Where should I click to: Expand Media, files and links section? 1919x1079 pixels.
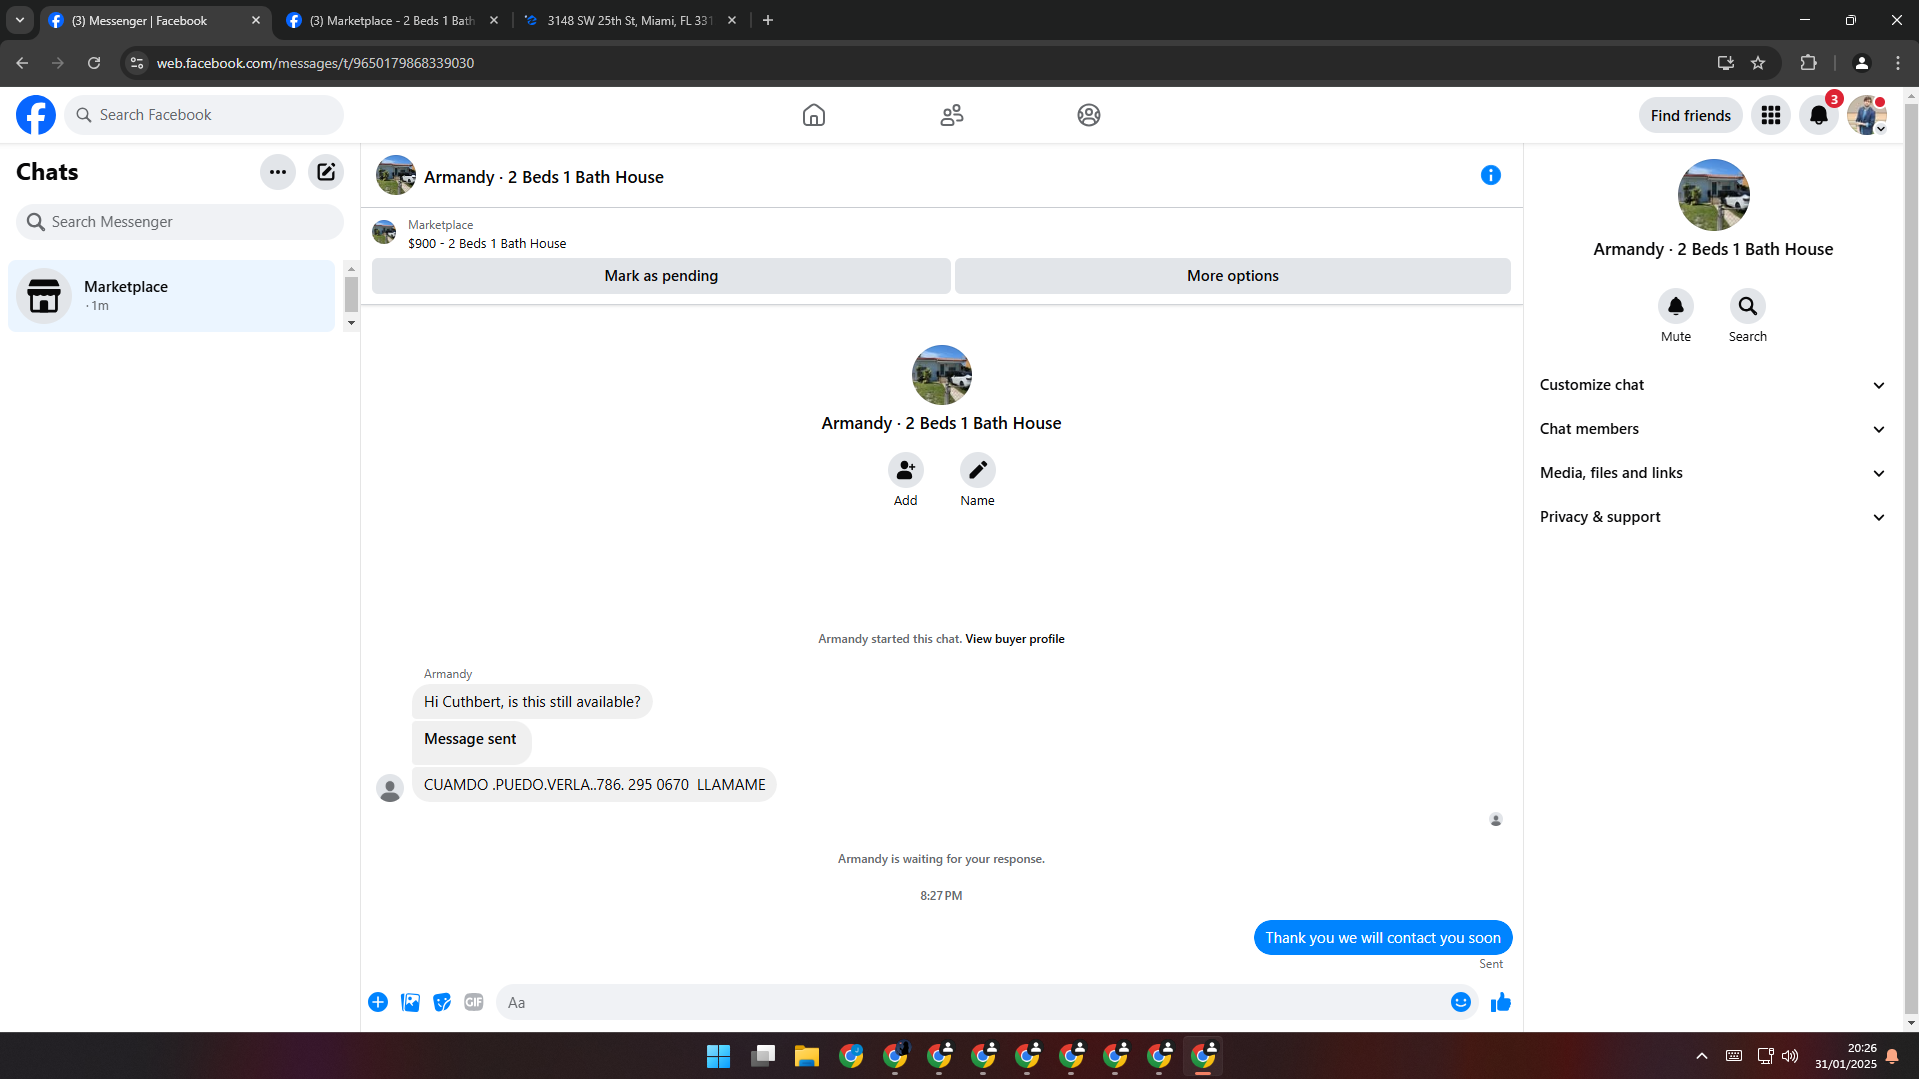click(x=1713, y=473)
